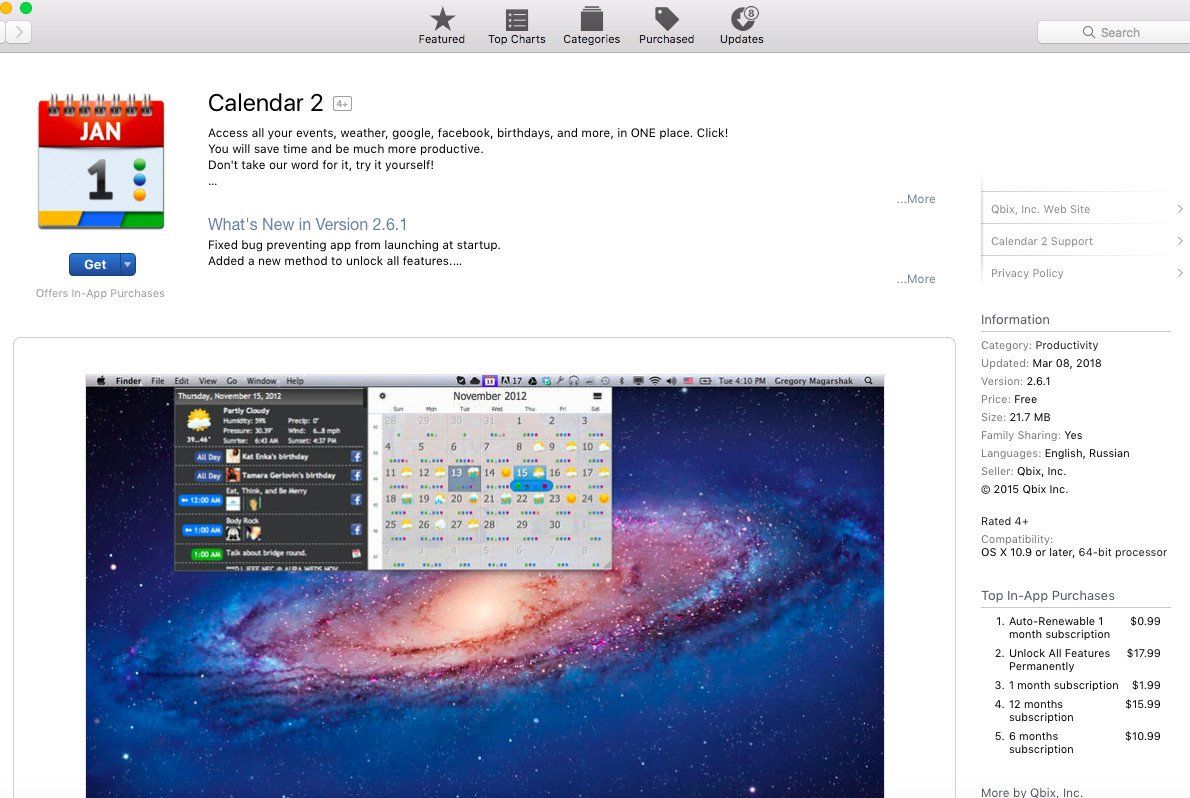Click the Search field

(1113, 32)
